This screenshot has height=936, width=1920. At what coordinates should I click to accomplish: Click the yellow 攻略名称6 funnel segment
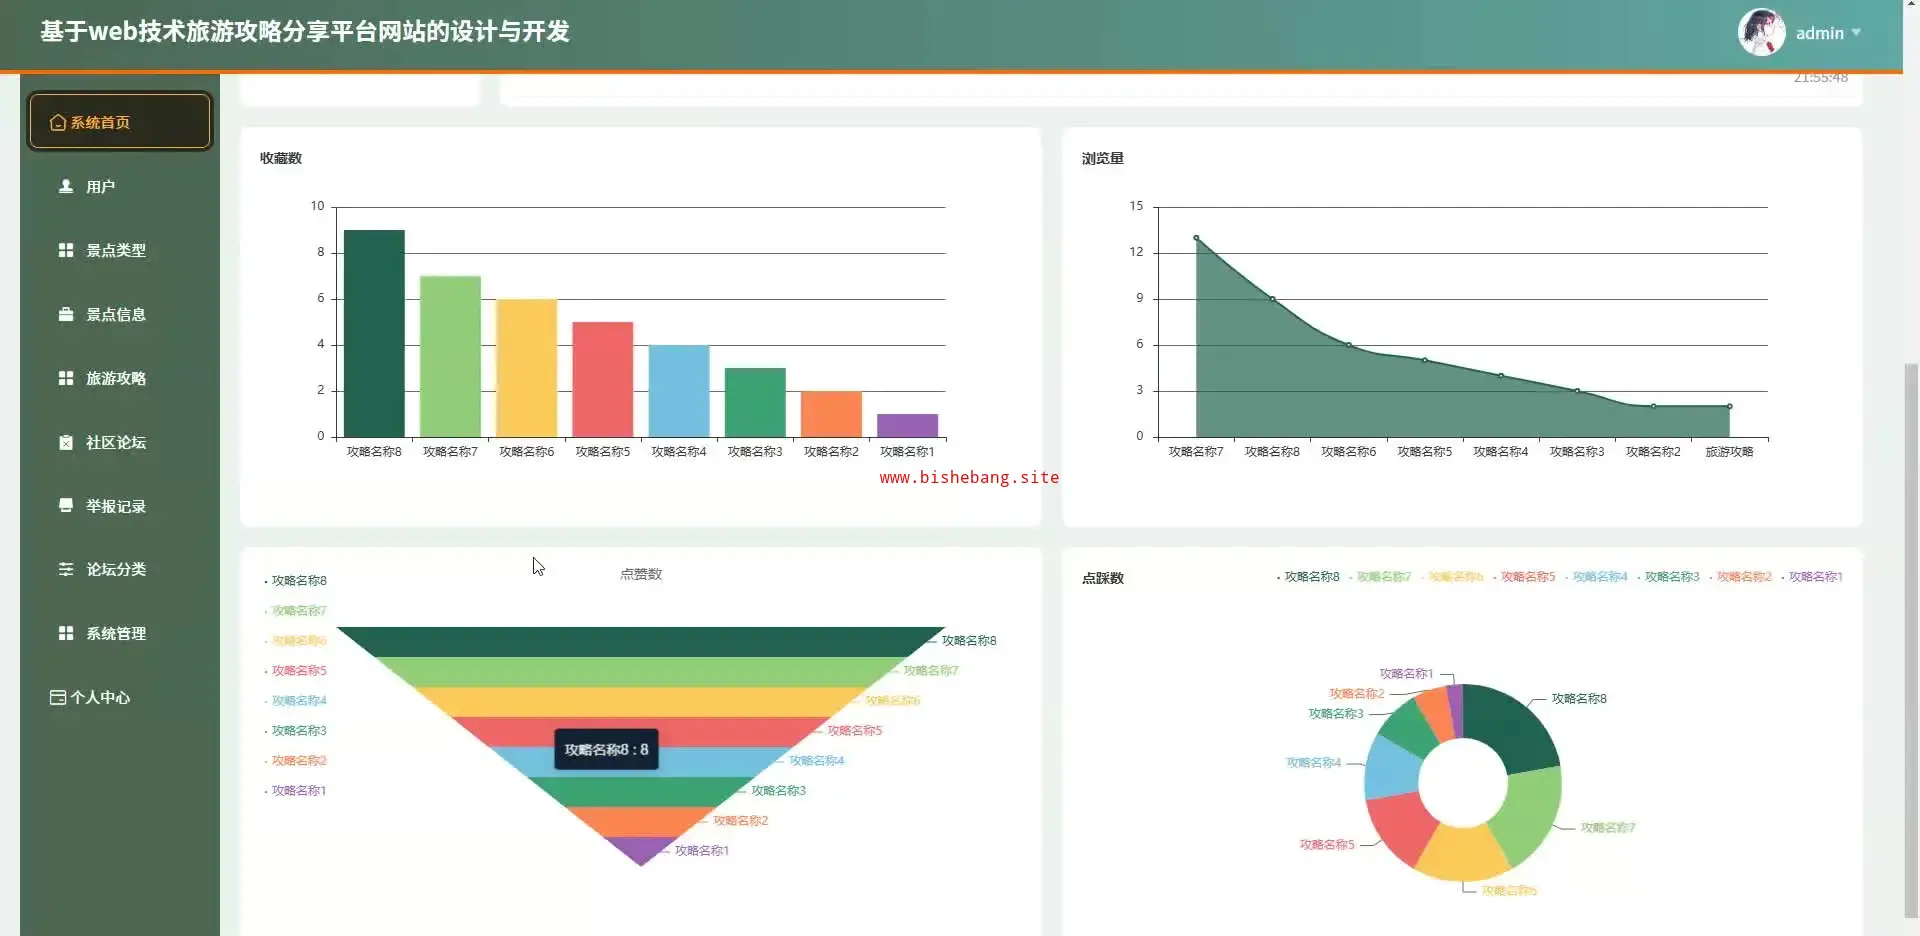pyautogui.click(x=640, y=701)
